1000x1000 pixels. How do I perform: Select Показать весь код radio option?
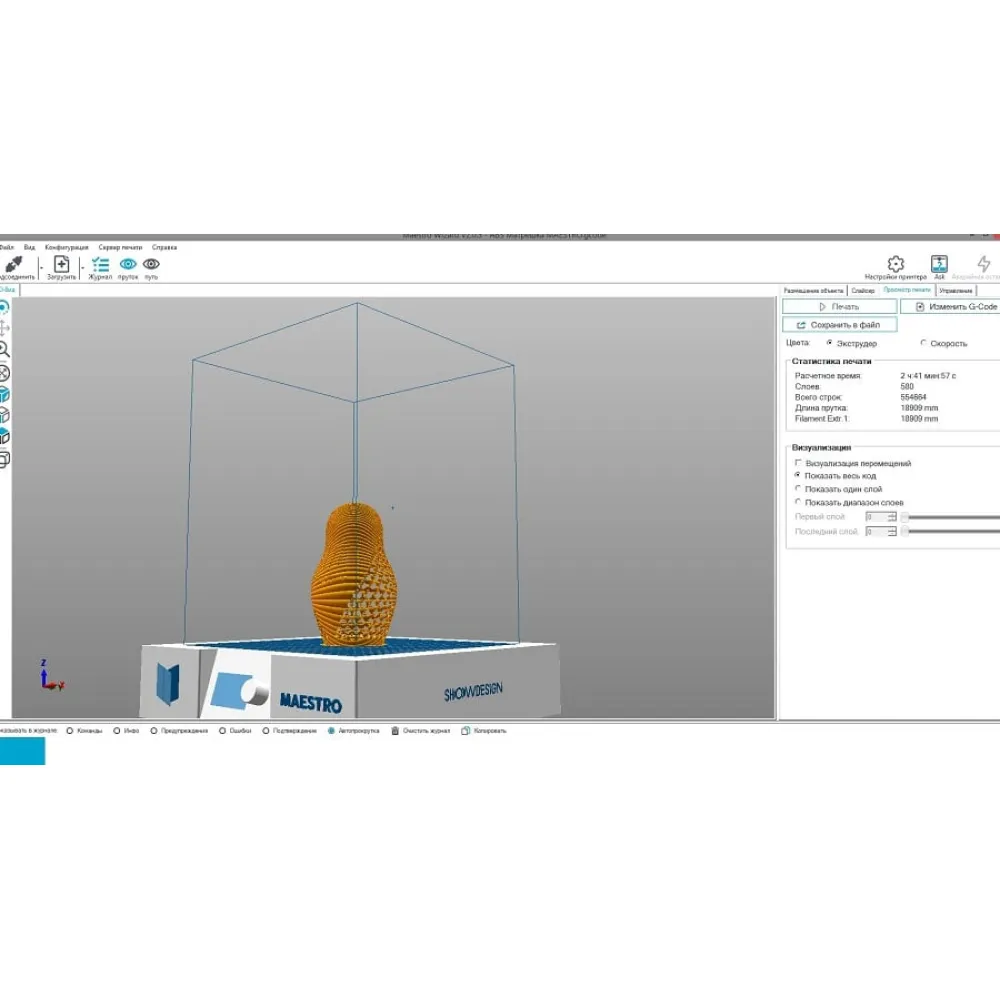[798, 476]
